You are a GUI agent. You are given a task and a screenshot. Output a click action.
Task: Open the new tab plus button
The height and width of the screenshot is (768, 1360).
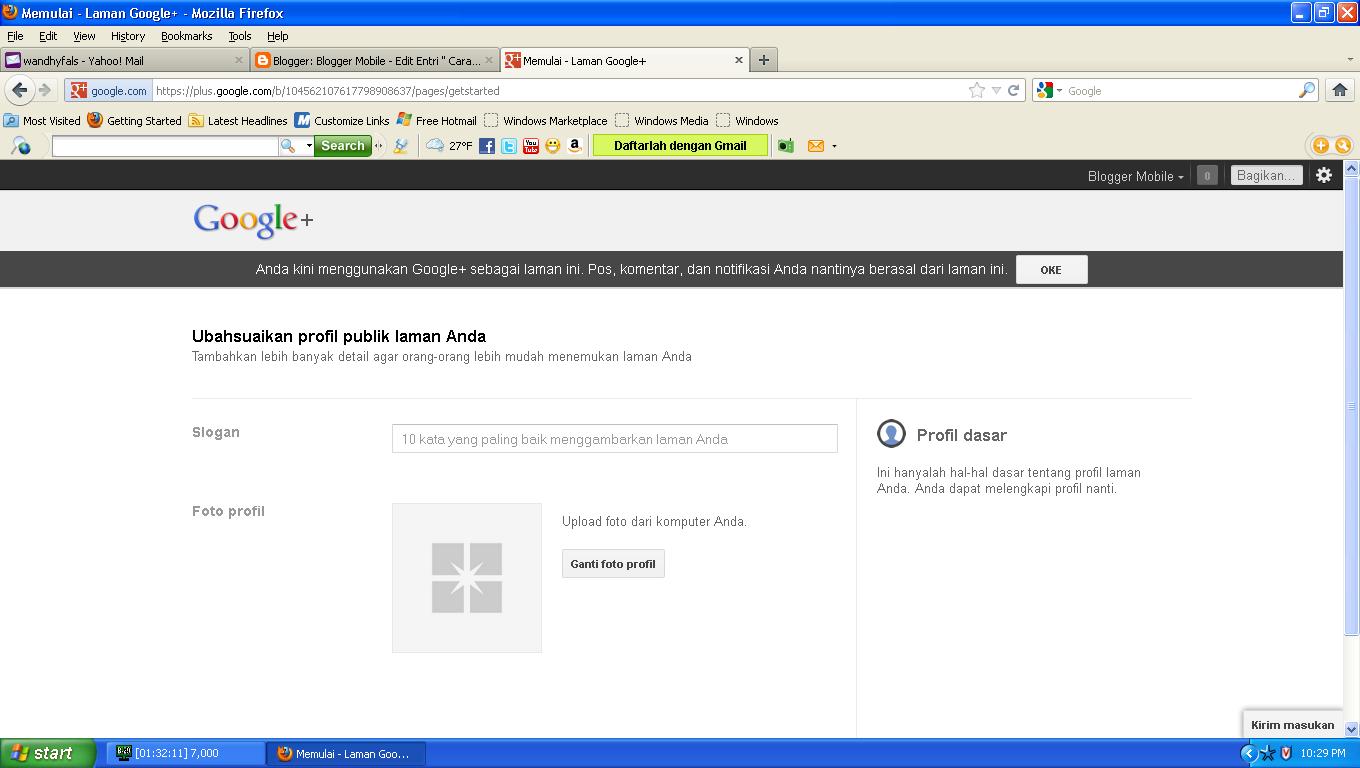point(763,60)
